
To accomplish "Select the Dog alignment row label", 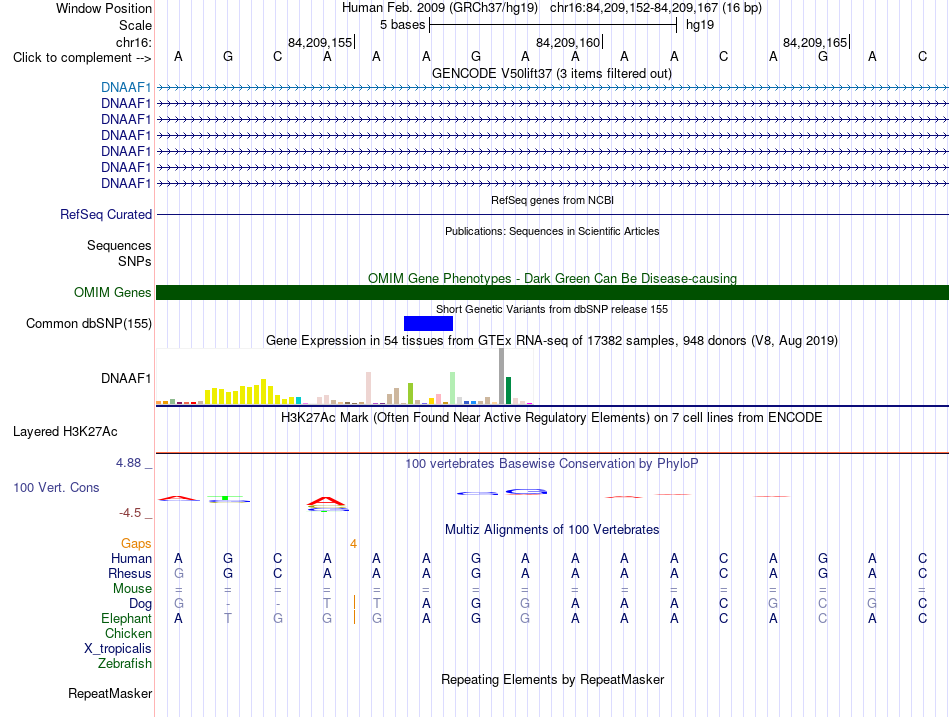I will coord(140,604).
